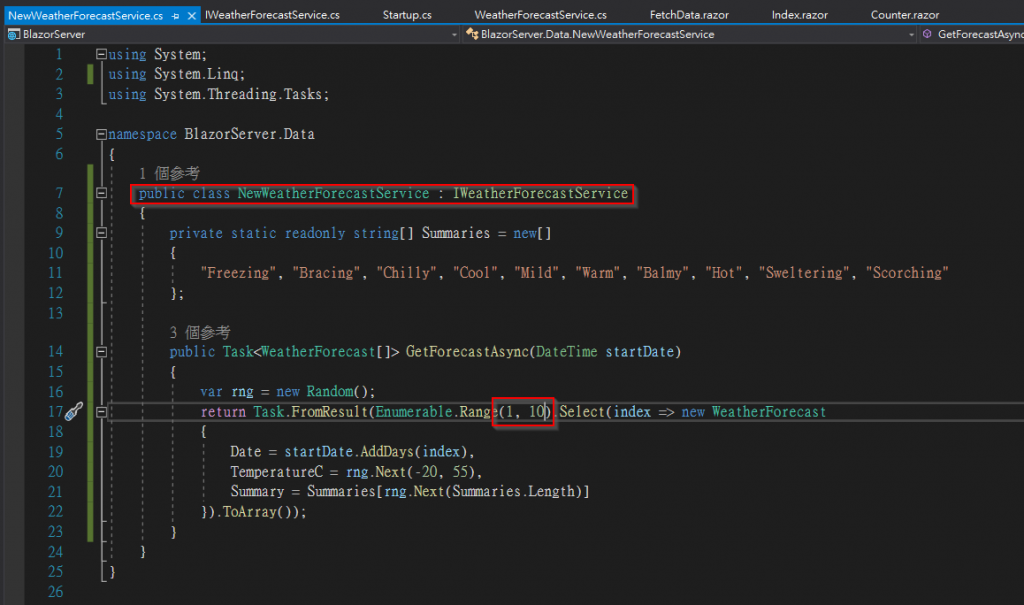1024x605 pixels.
Task: Collapse the namespace BlazorServer.Data block
Action: 101,134
